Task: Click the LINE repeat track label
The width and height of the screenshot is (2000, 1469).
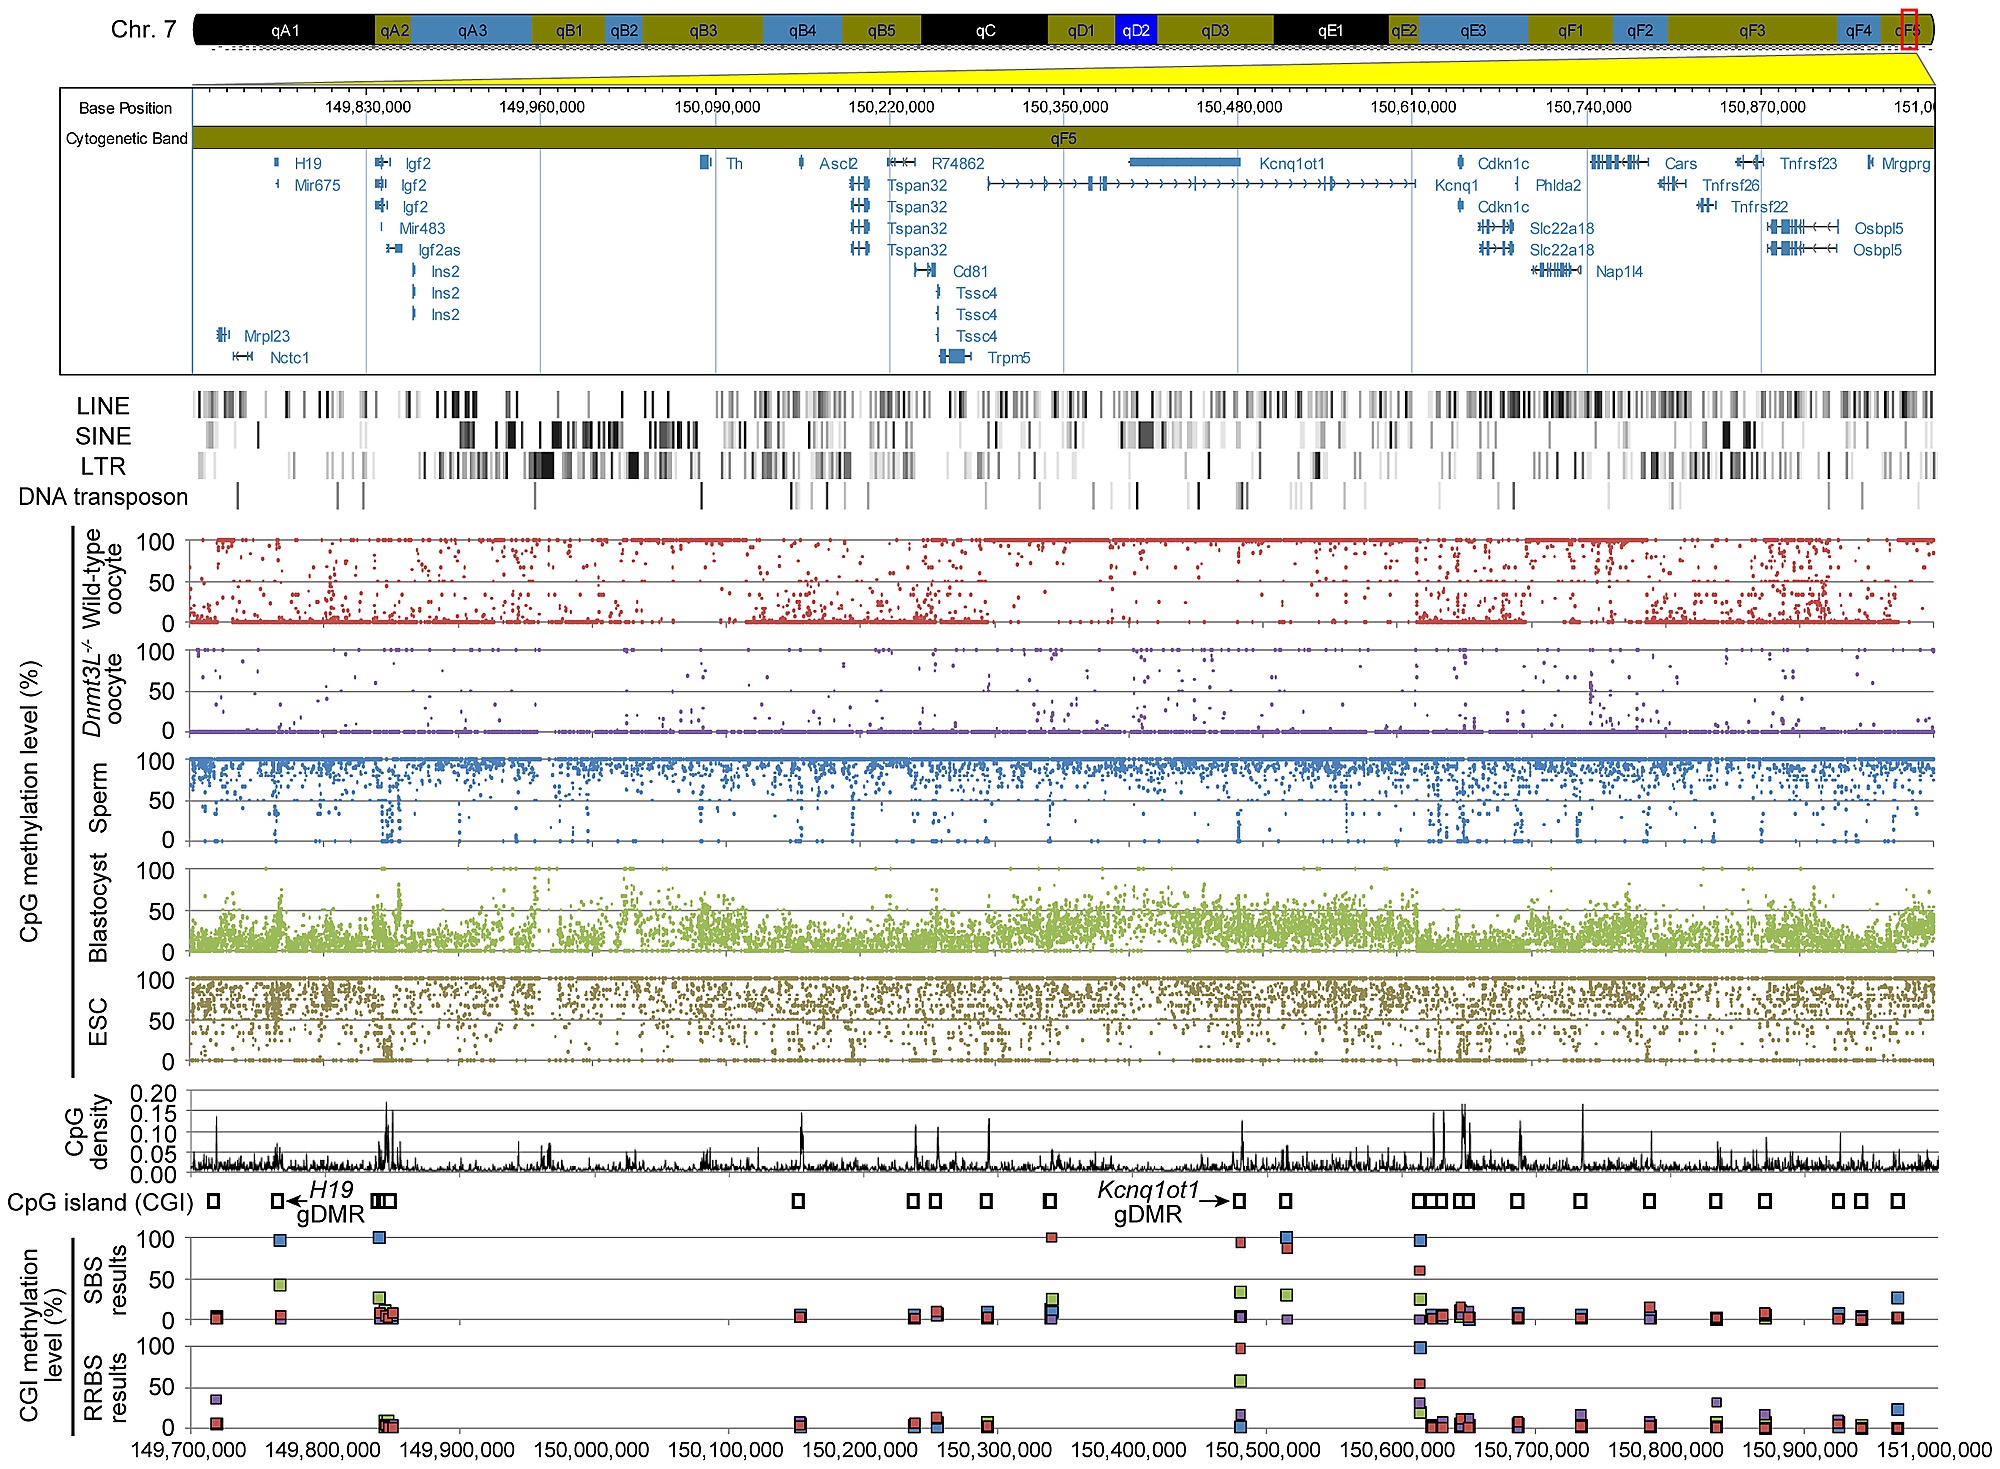Action: tap(103, 406)
